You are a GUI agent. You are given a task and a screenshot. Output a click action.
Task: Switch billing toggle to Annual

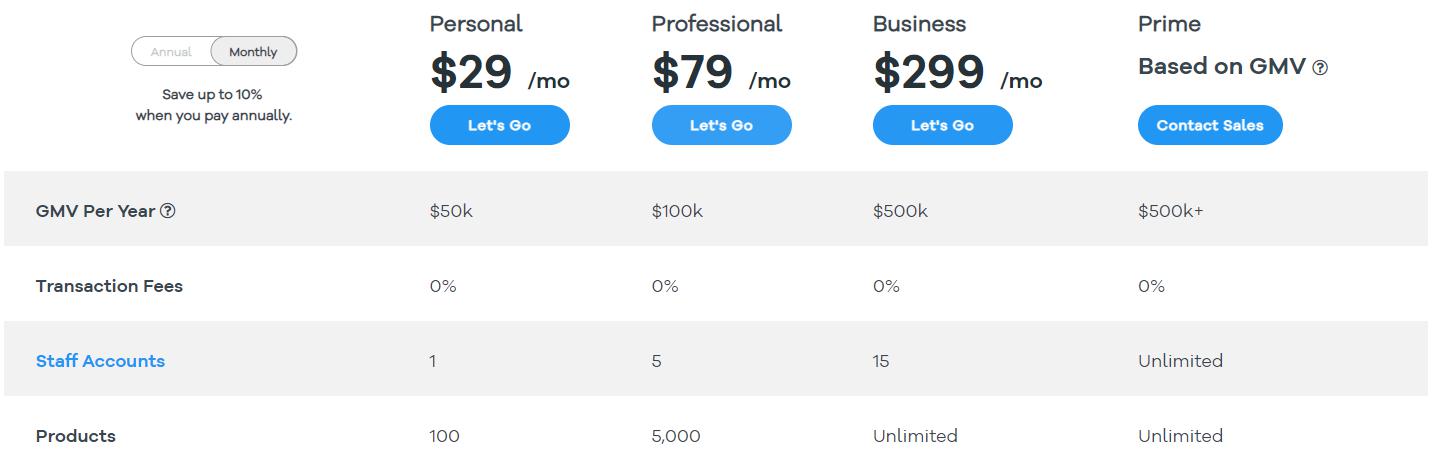click(171, 52)
